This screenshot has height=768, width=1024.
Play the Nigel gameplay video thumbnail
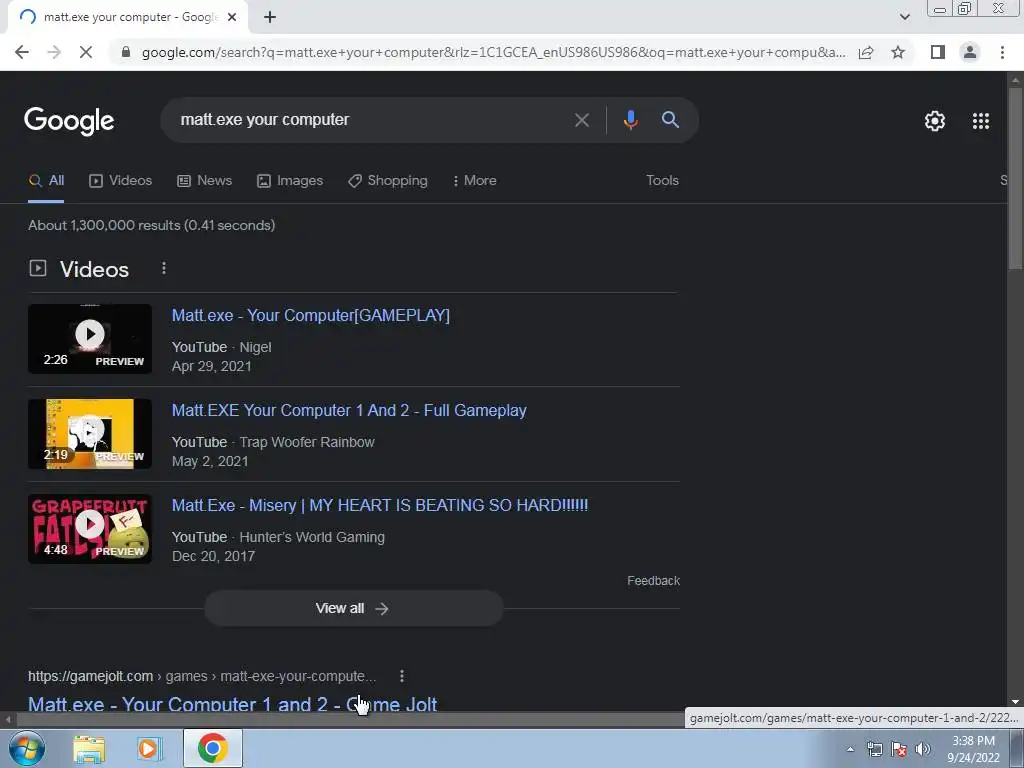(90, 339)
